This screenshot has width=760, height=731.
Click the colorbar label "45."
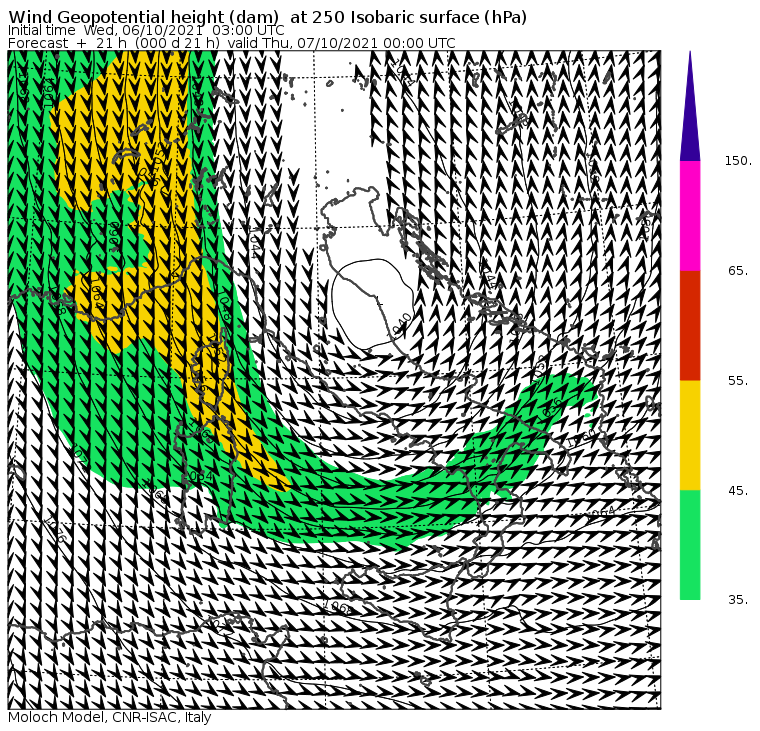pyautogui.click(x=738, y=491)
